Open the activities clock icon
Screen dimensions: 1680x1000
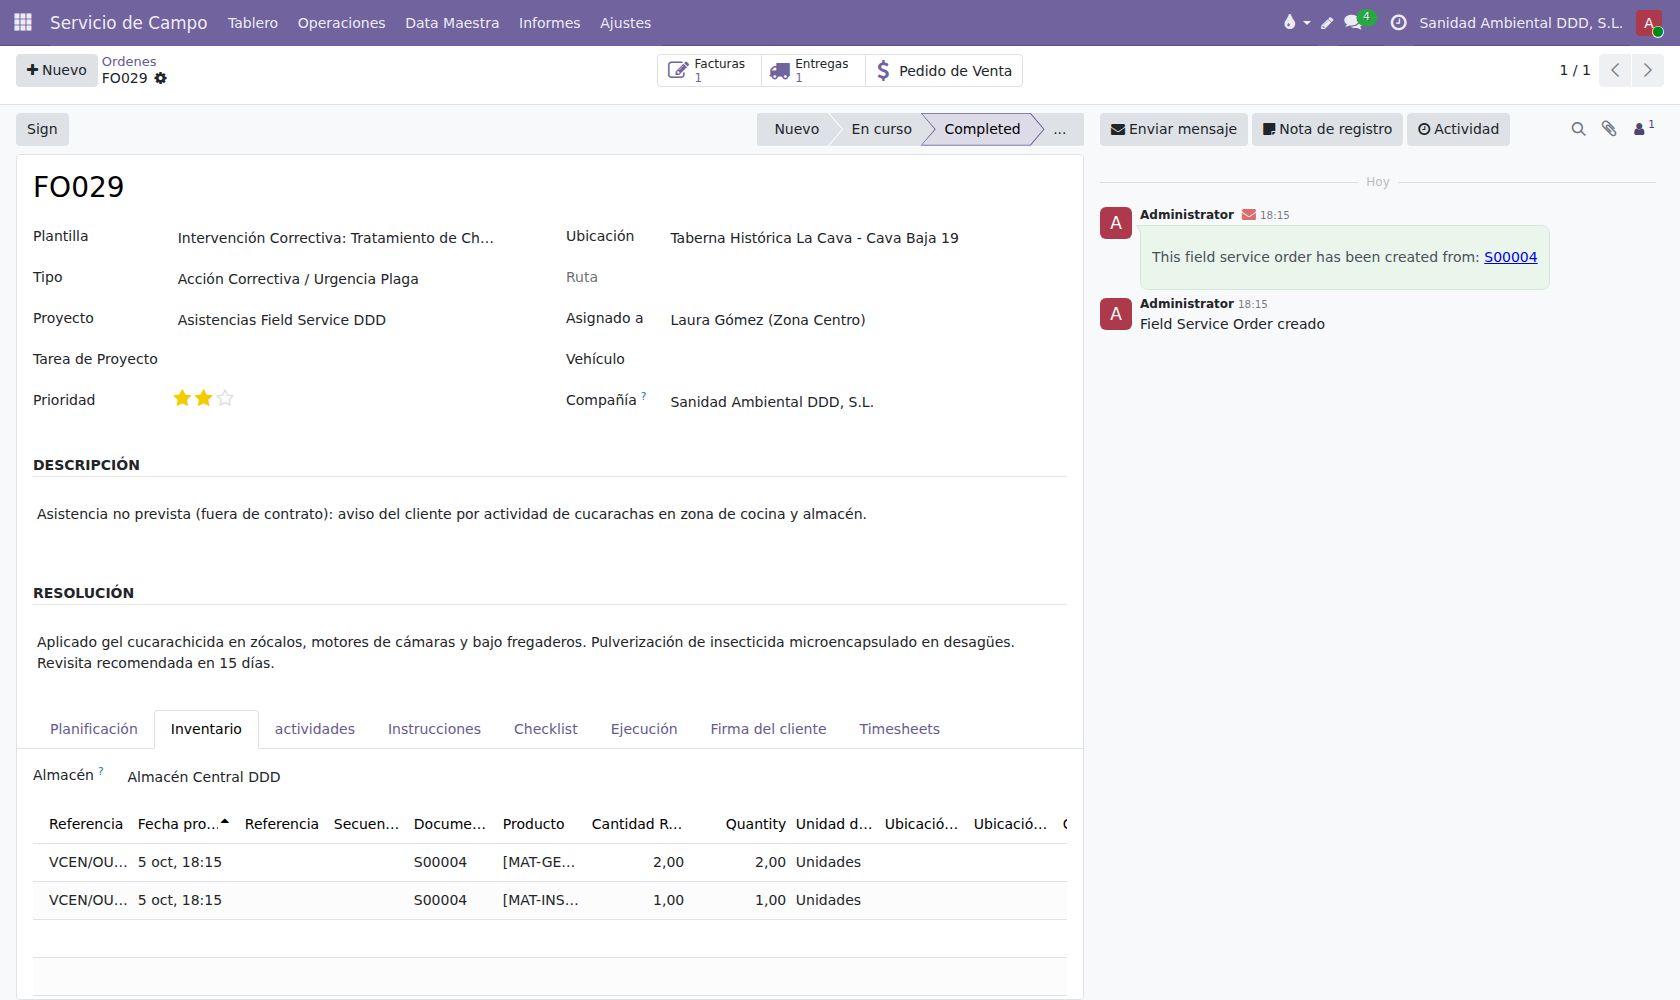coord(1398,22)
